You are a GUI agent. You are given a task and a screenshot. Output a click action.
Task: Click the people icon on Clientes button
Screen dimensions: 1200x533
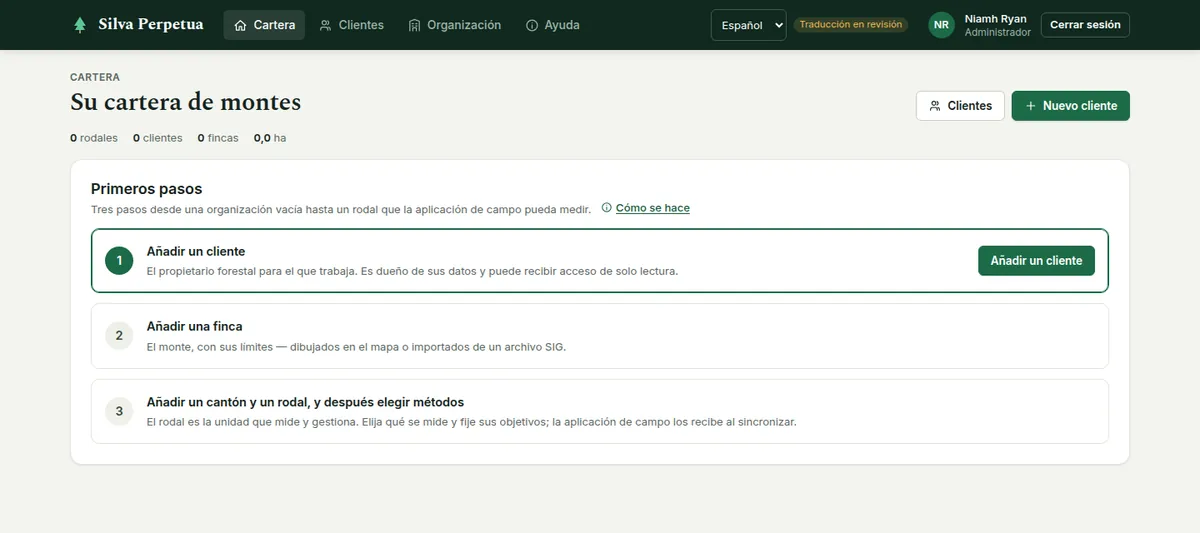935,106
